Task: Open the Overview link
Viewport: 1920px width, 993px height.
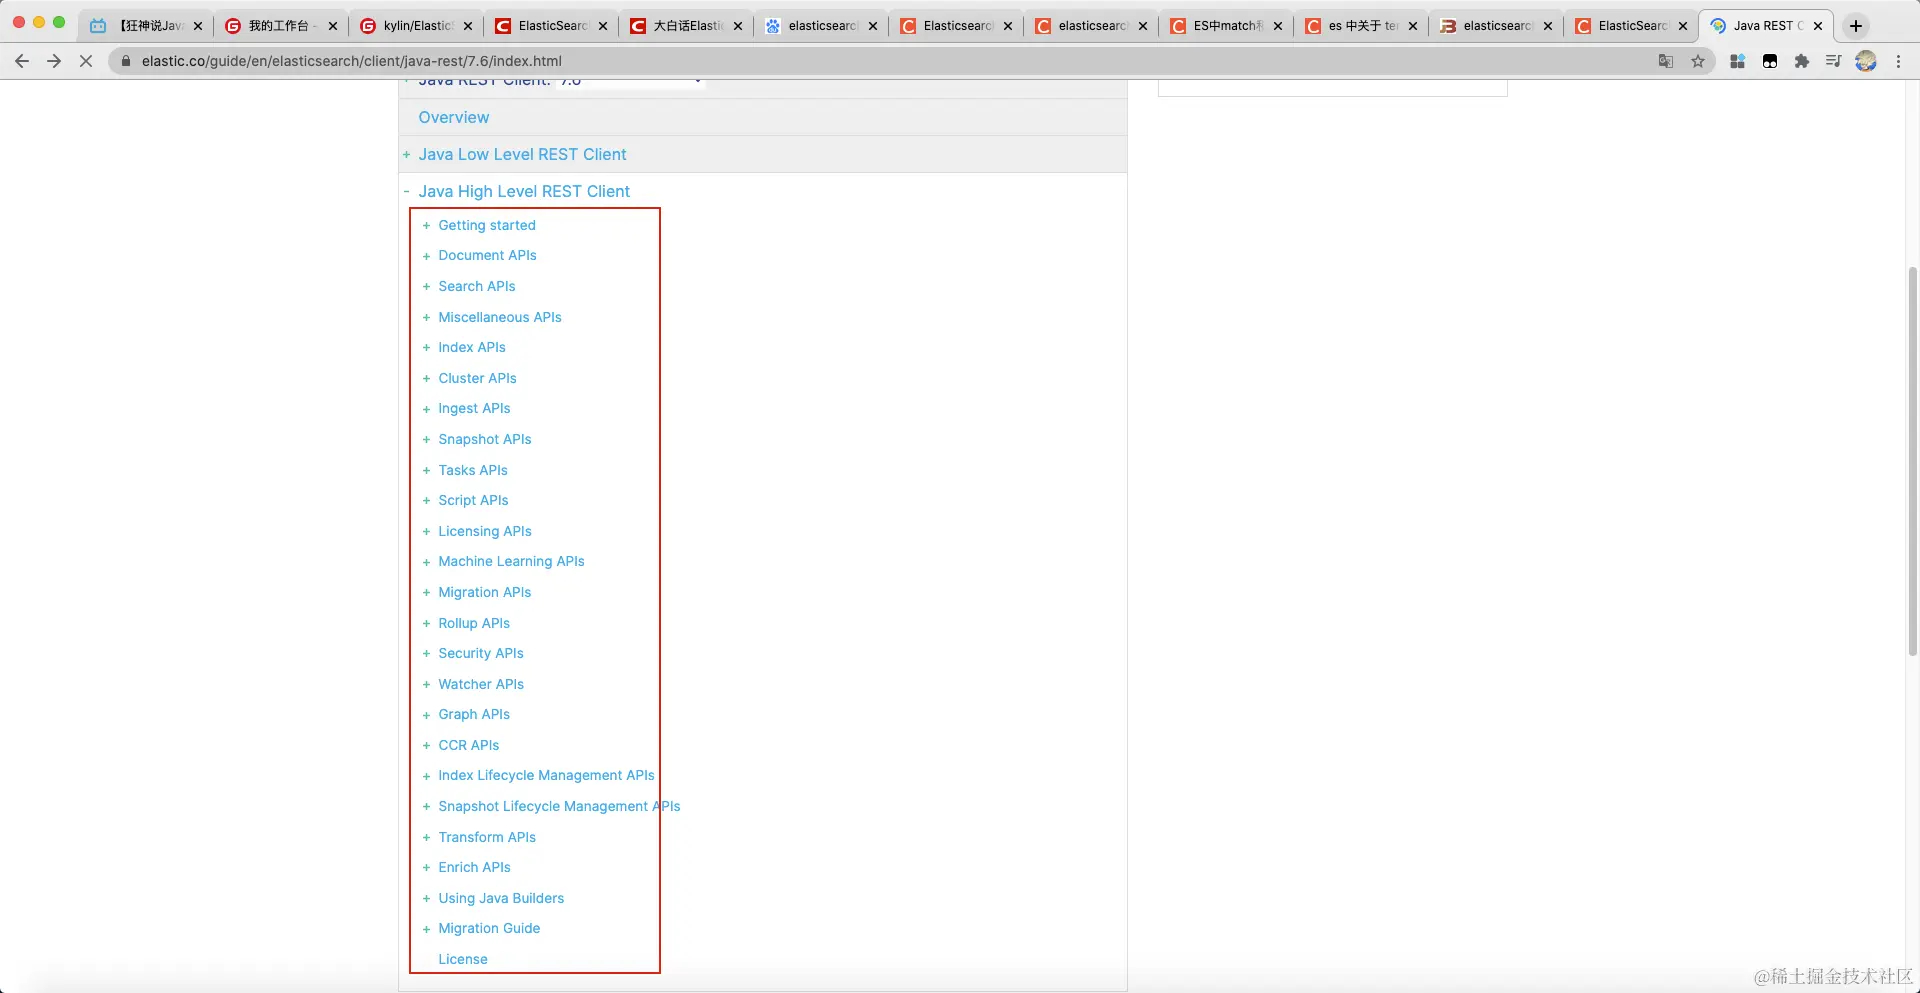Action: pyautogui.click(x=454, y=117)
